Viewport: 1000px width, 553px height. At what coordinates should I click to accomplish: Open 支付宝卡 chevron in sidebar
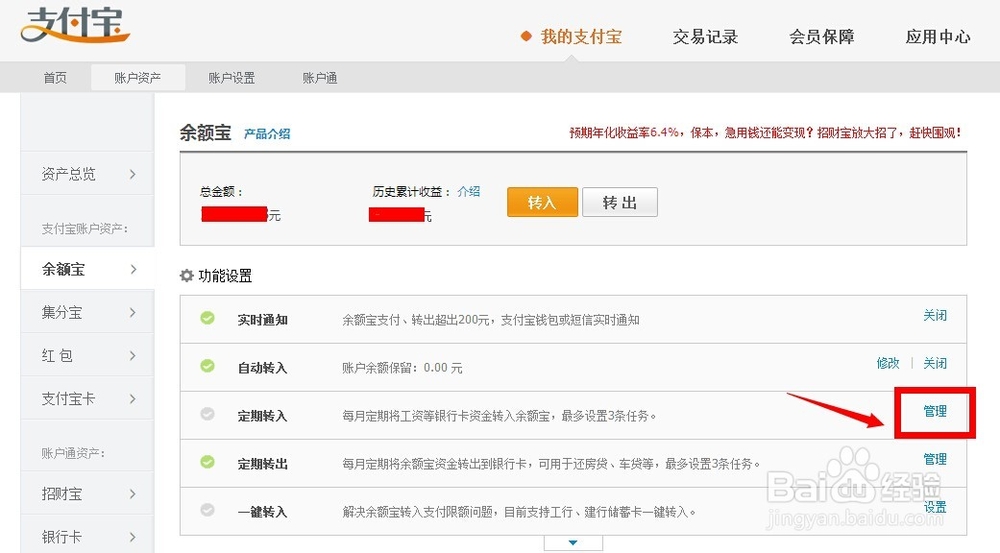coord(133,399)
